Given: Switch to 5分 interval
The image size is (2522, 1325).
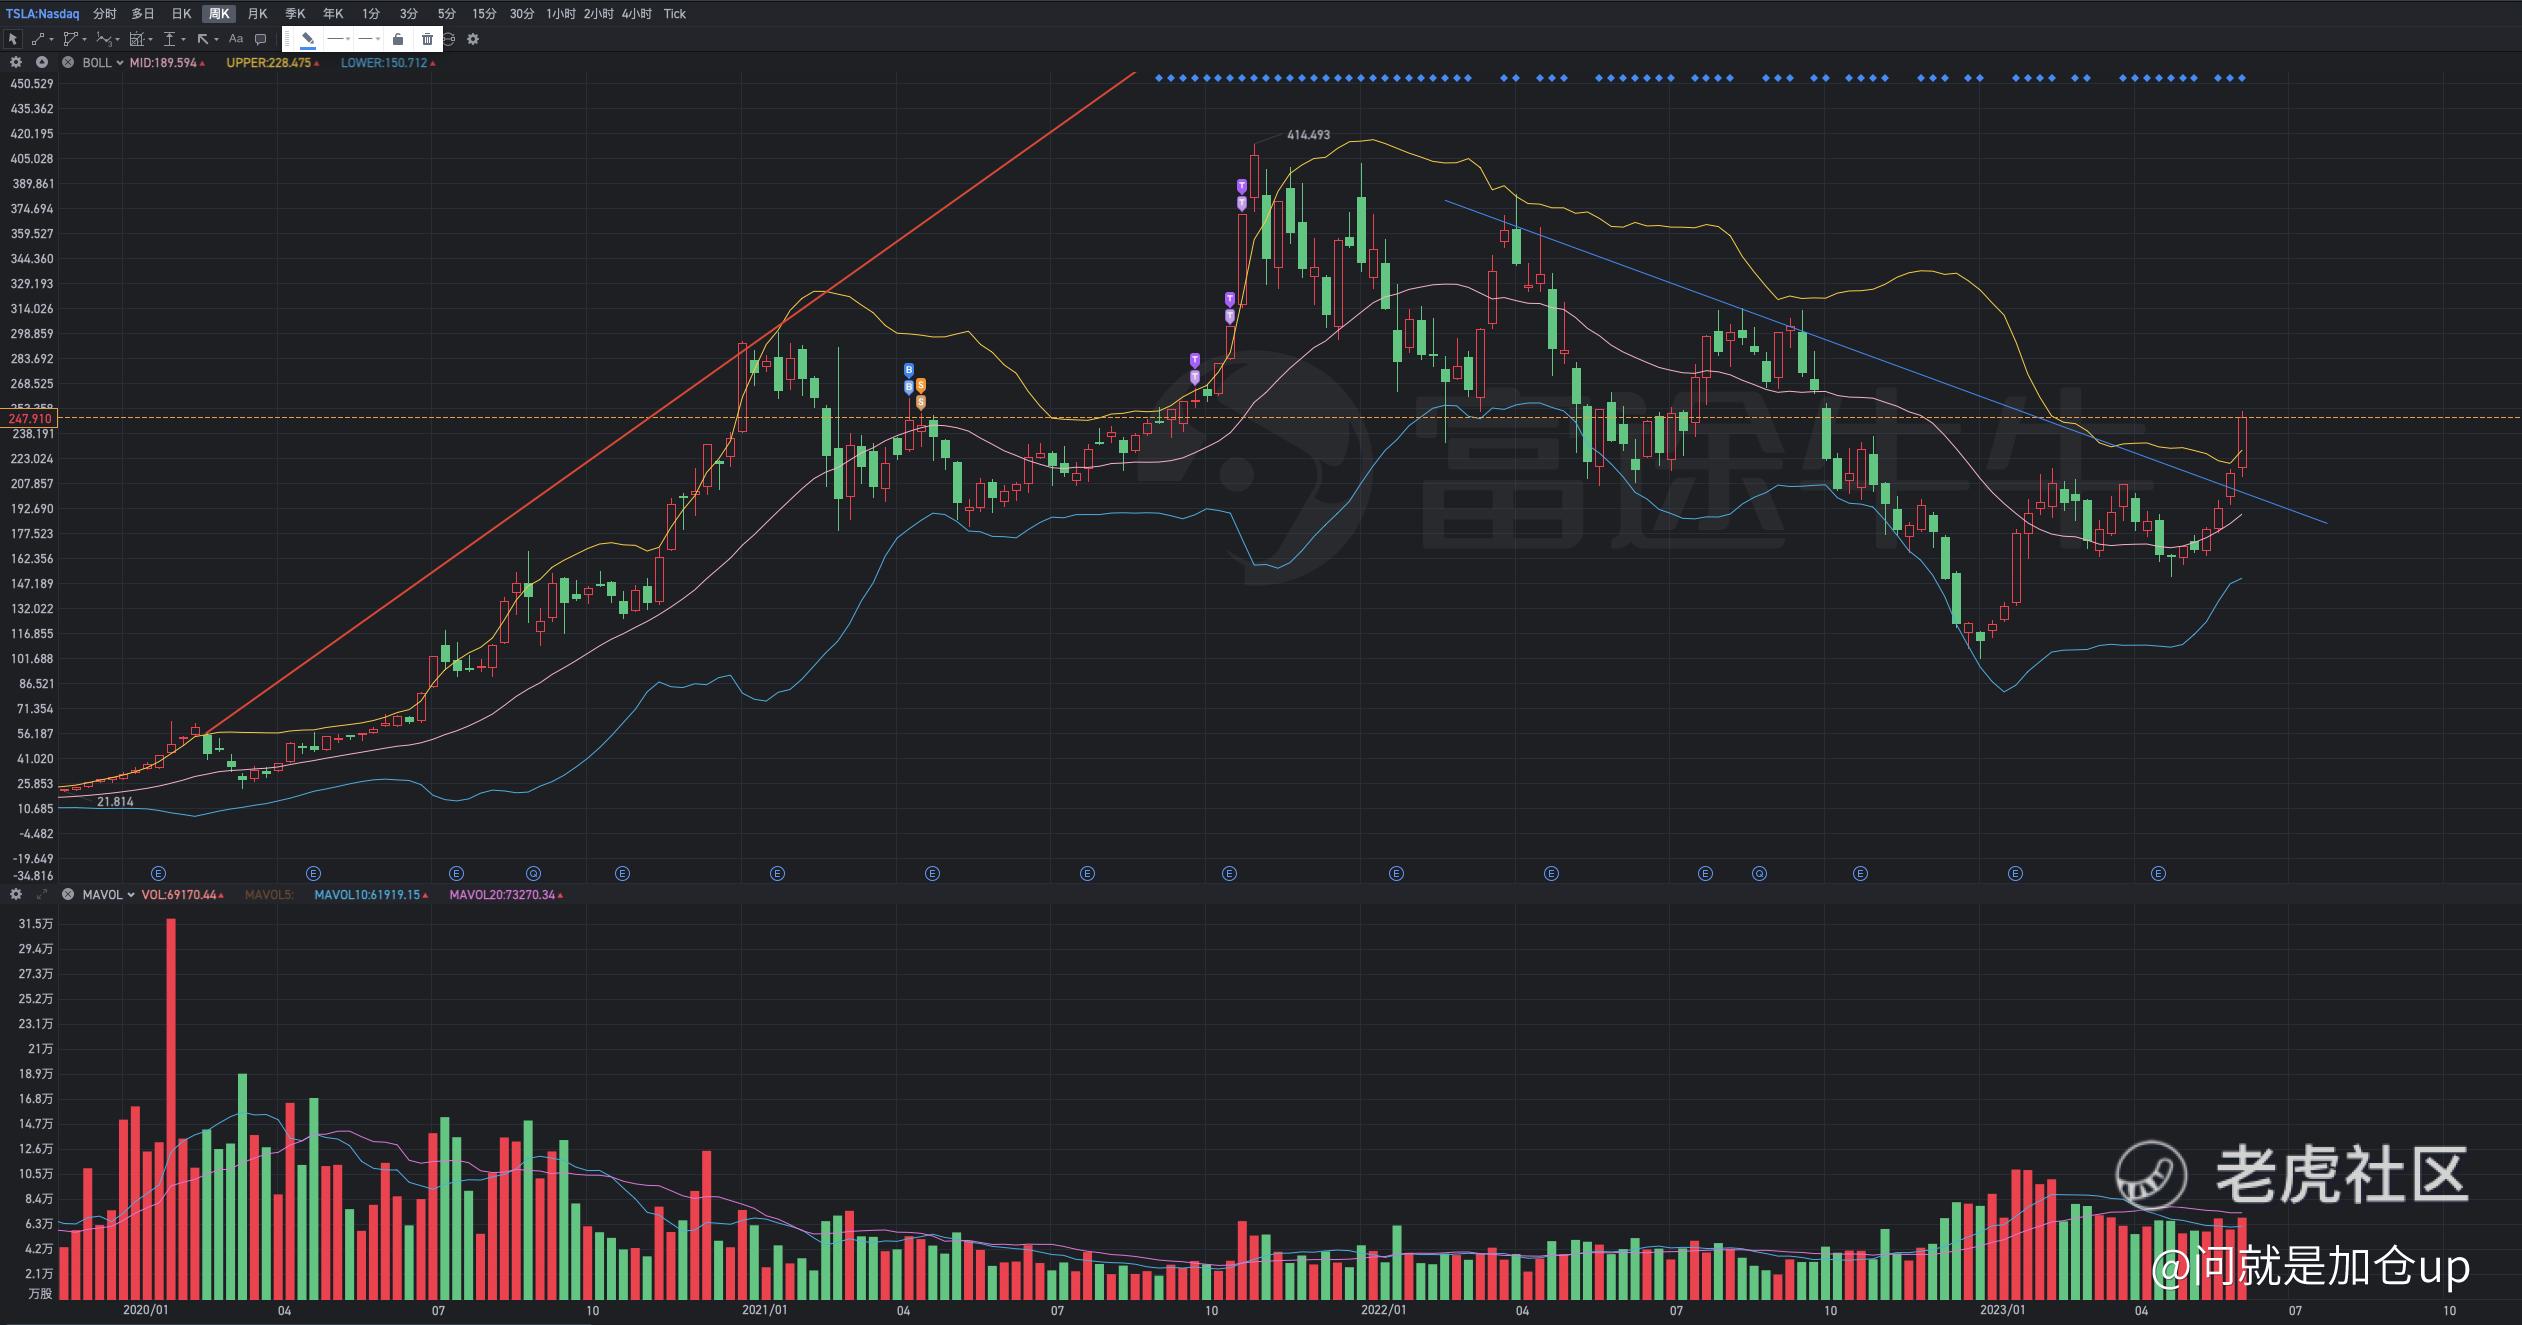Looking at the screenshot, I should 447,14.
